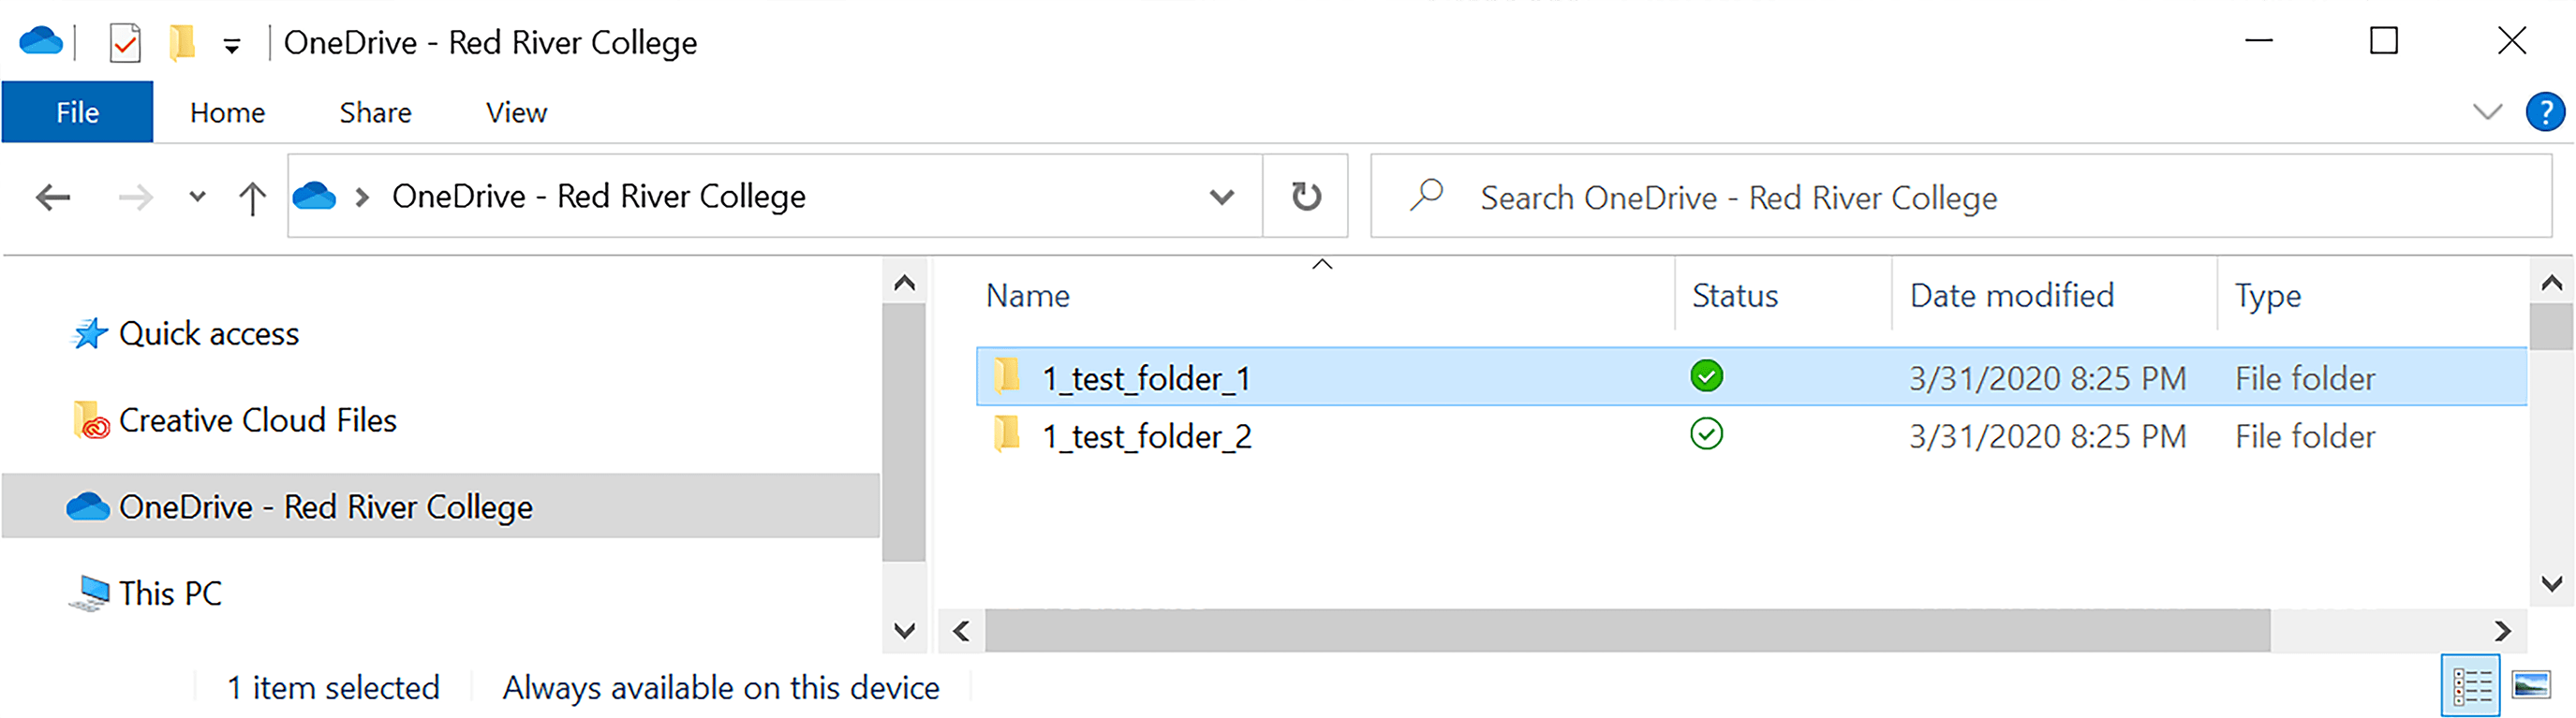2576x718 pixels.
Task: Navigate up one level with the up arrow
Action: click(x=252, y=196)
